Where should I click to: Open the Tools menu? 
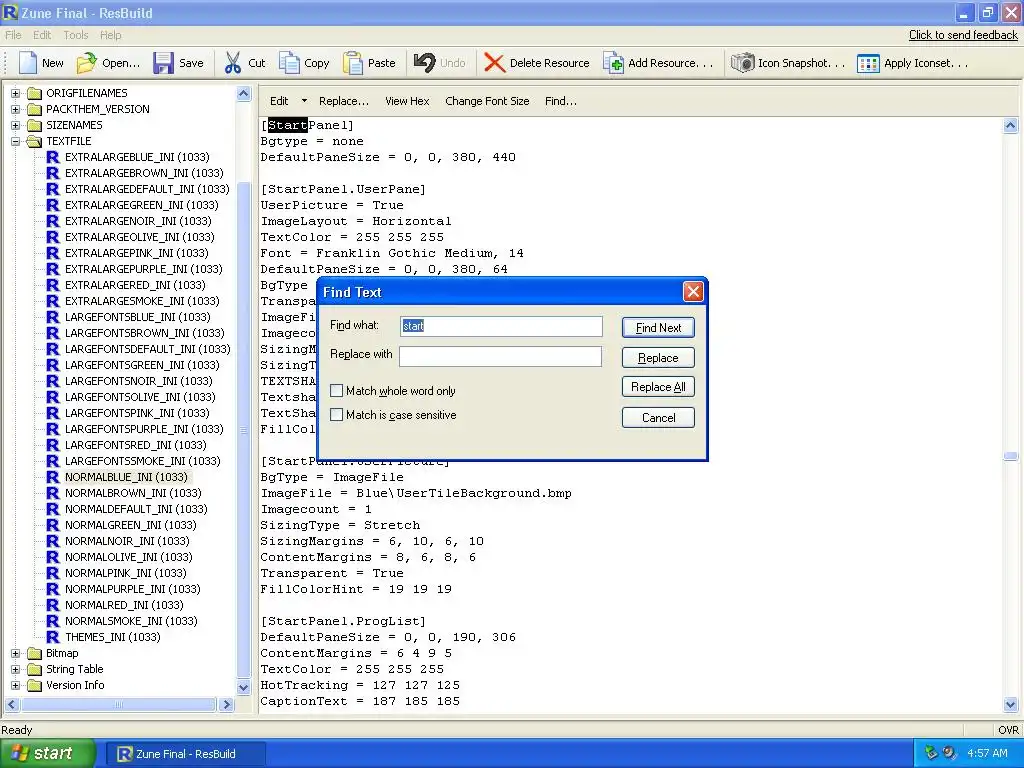76,35
